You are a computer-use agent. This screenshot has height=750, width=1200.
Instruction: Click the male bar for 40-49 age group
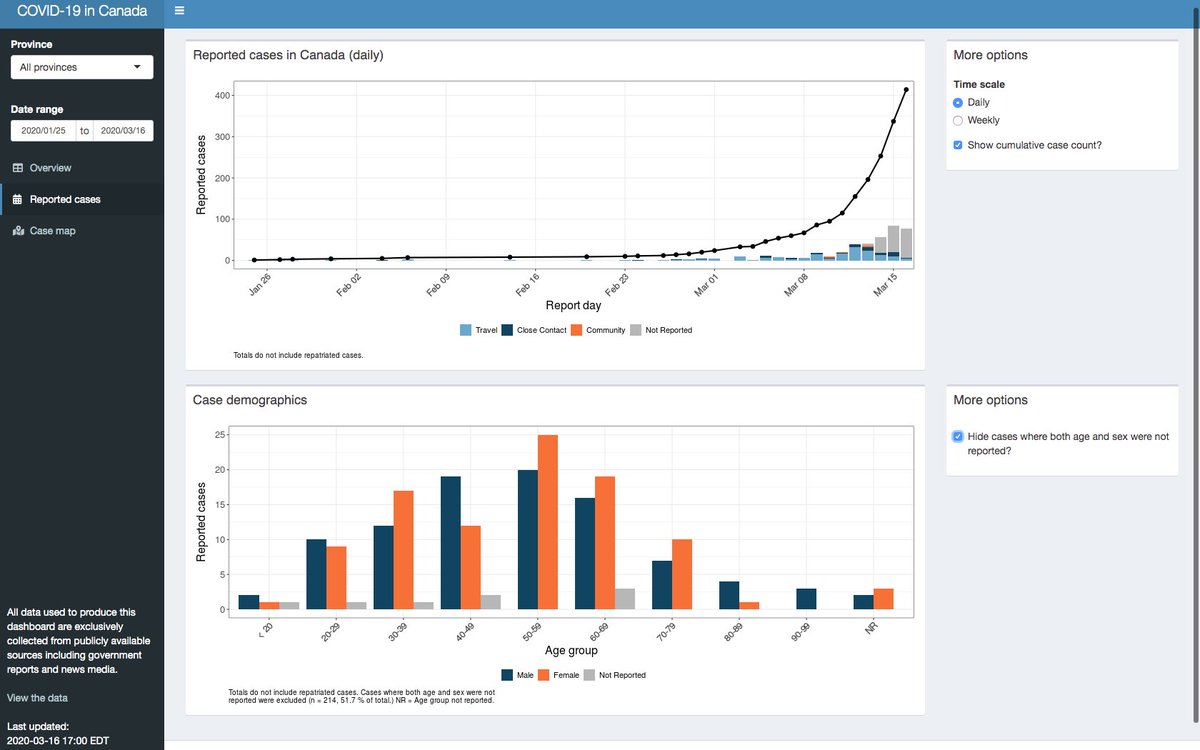pos(451,543)
